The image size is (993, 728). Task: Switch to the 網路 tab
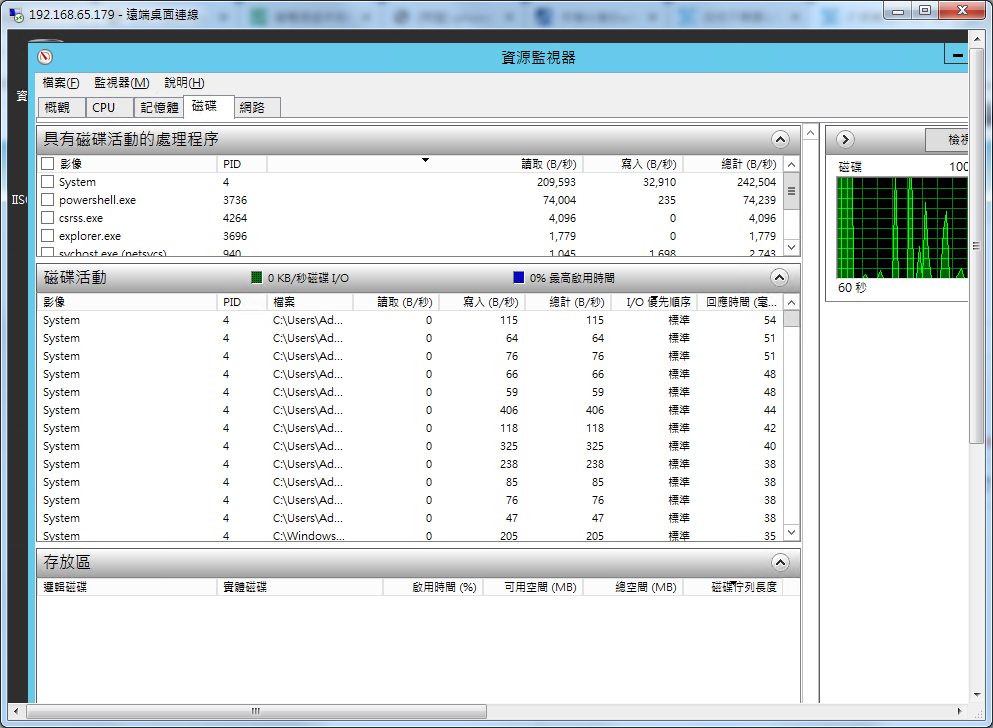tap(257, 108)
